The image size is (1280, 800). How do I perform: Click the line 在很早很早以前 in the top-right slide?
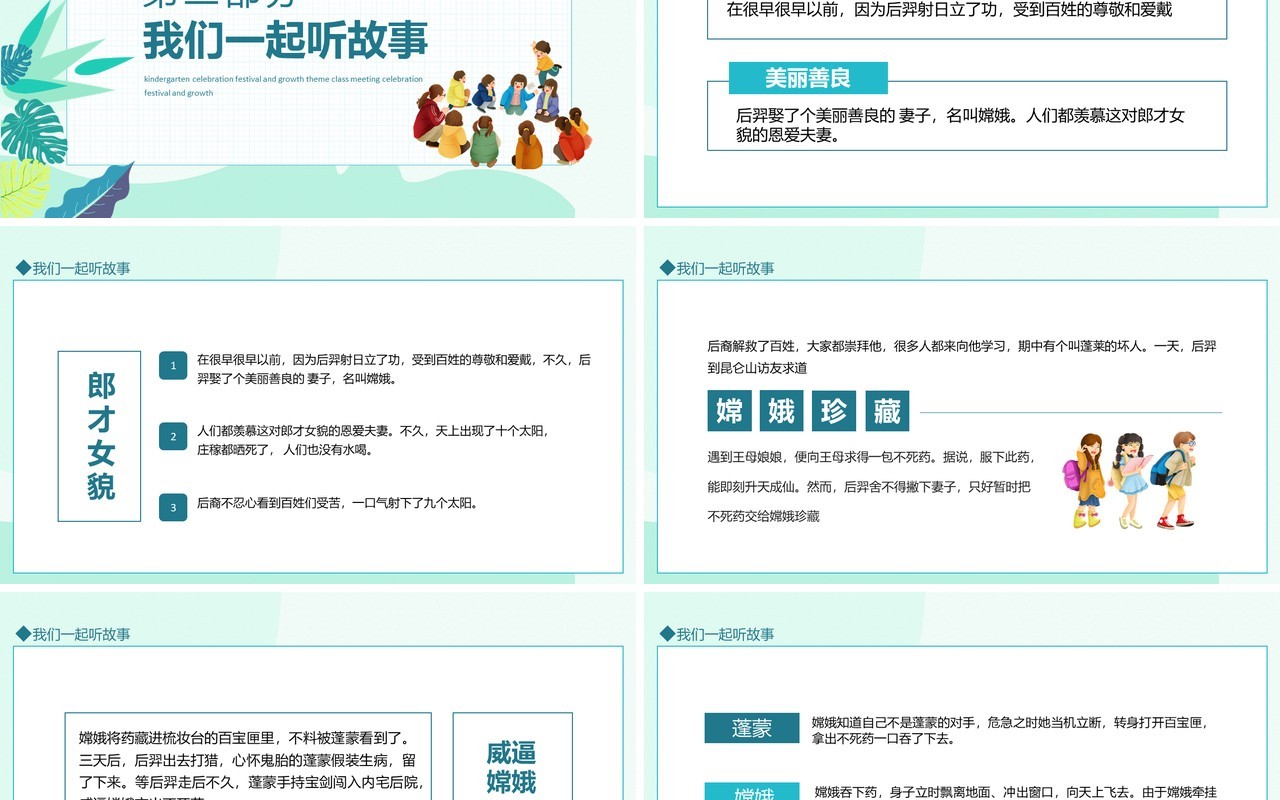point(949,10)
